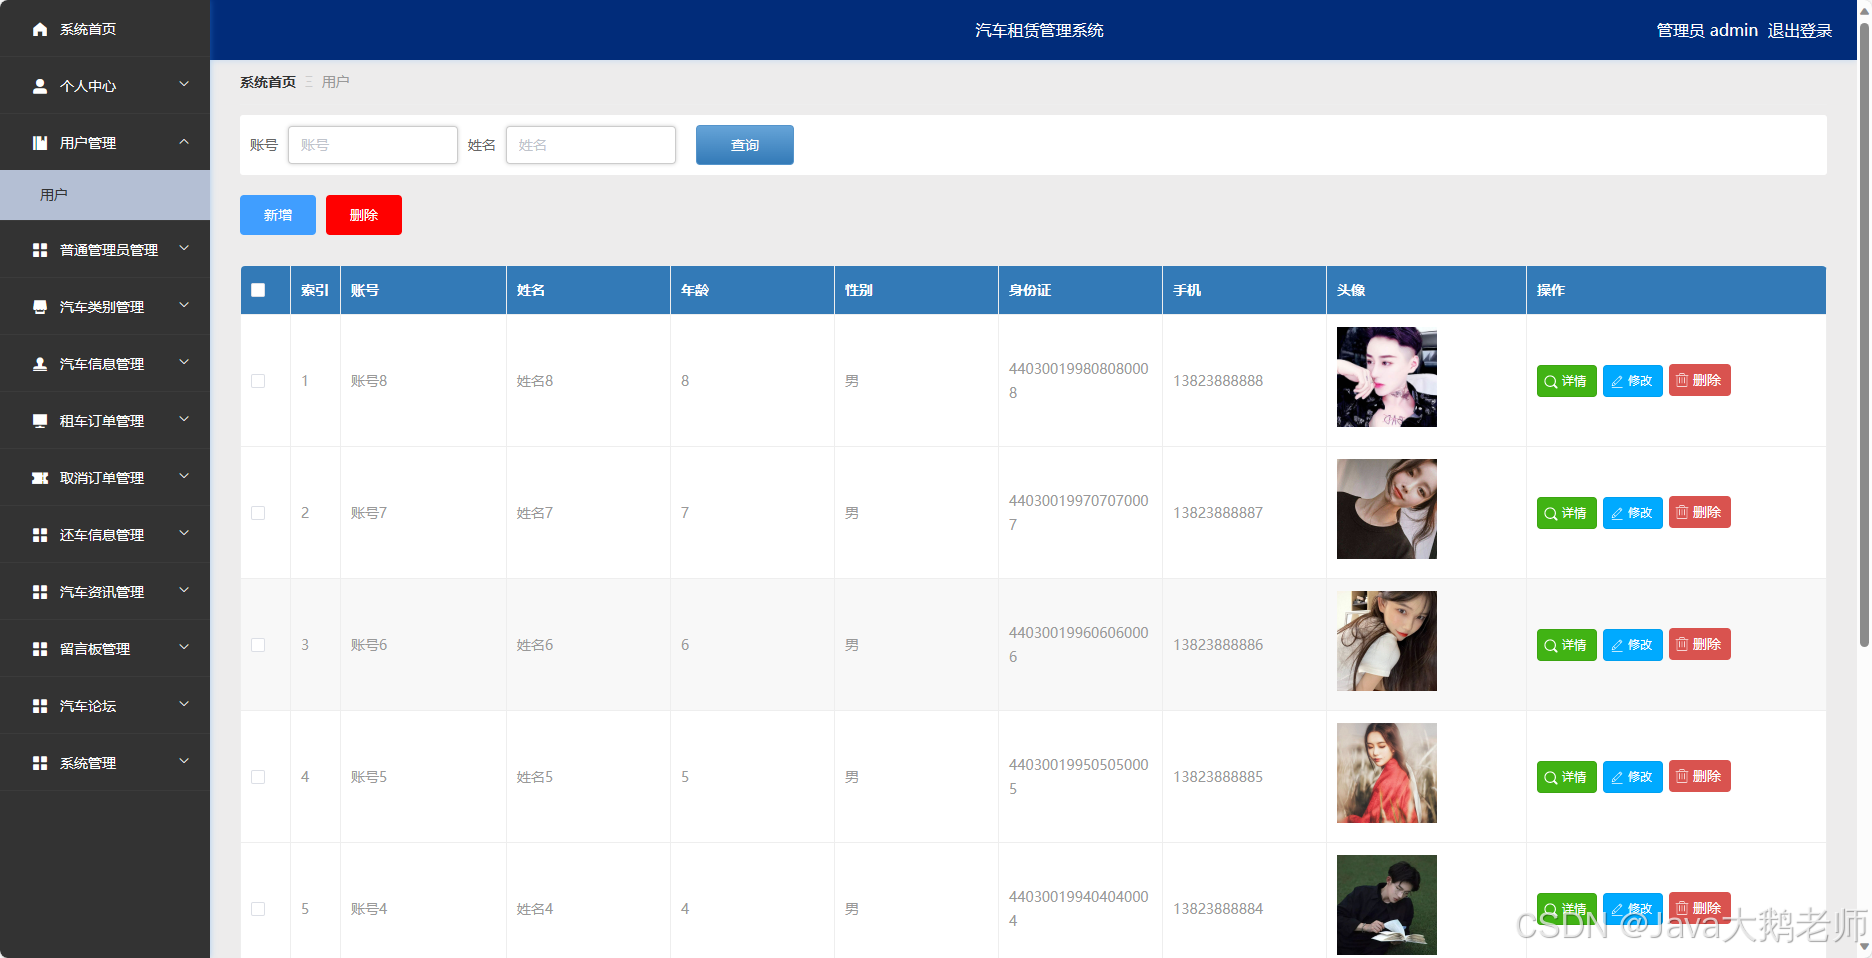Click the 姓名 search input field
Viewport: 1872px width, 958px height.
coord(591,145)
